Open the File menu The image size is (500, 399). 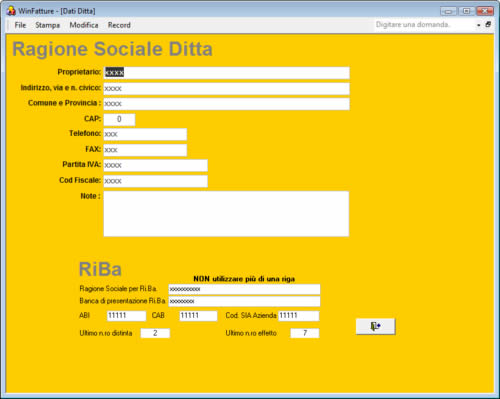(20, 25)
